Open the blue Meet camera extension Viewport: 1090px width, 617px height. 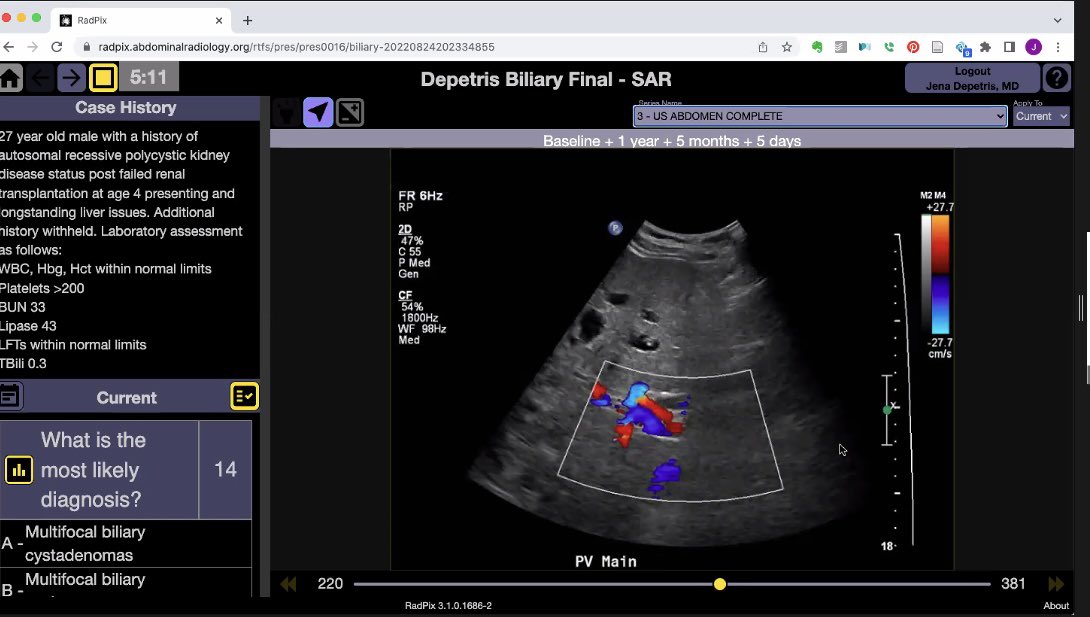pyautogui.click(x=865, y=47)
